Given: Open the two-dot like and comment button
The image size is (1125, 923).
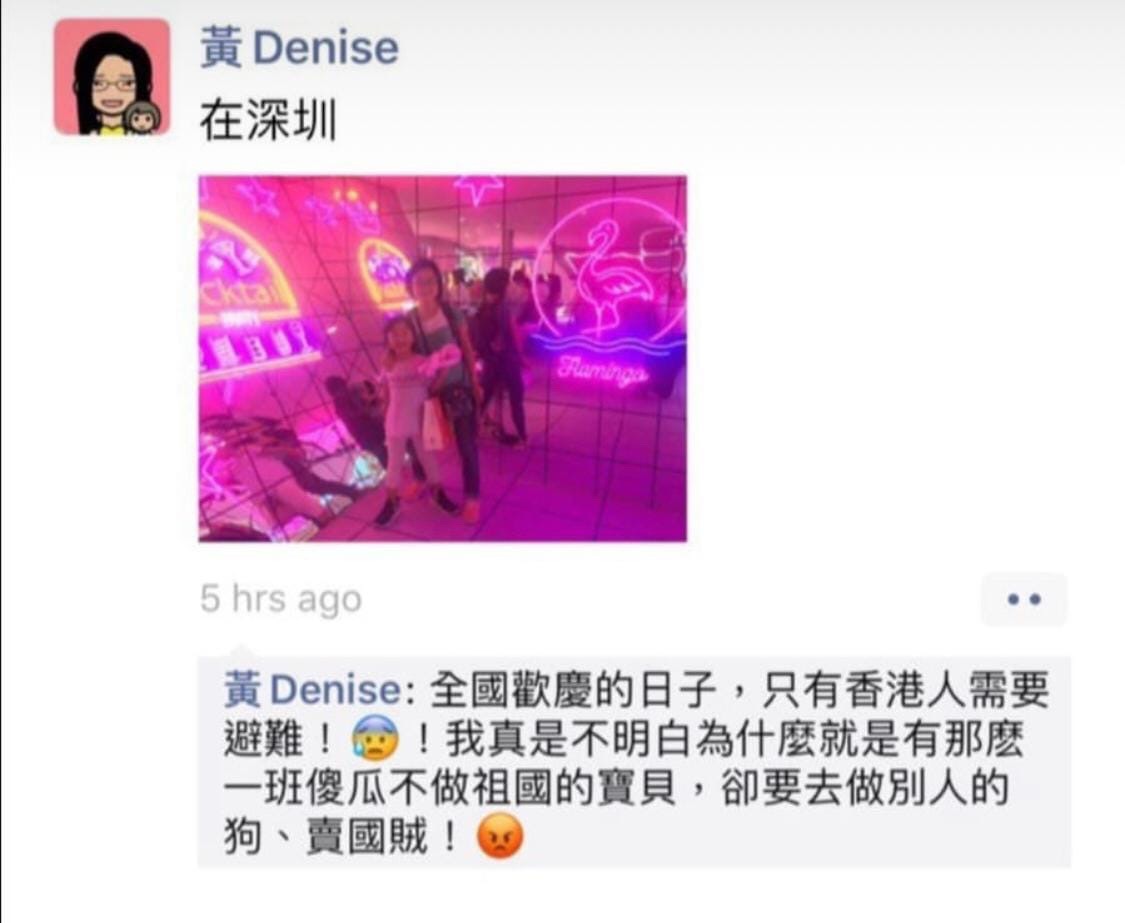Looking at the screenshot, I should point(1024,599).
